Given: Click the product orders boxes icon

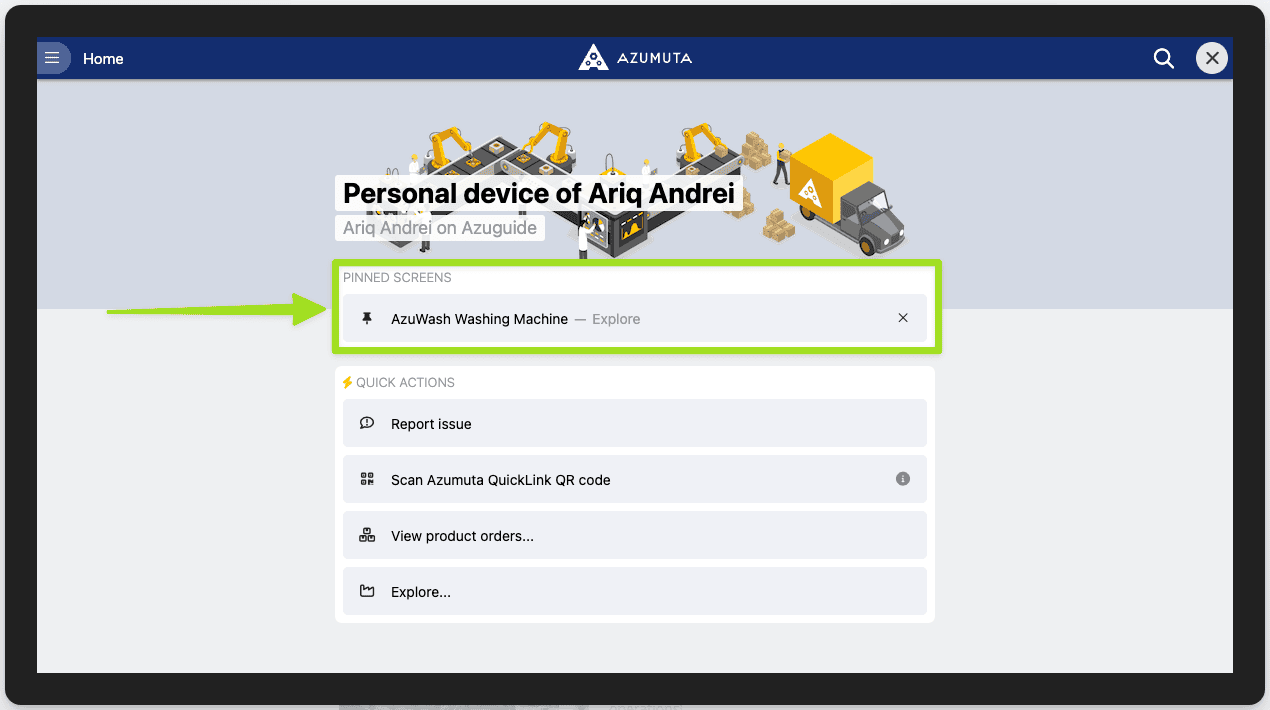Looking at the screenshot, I should click(367, 536).
